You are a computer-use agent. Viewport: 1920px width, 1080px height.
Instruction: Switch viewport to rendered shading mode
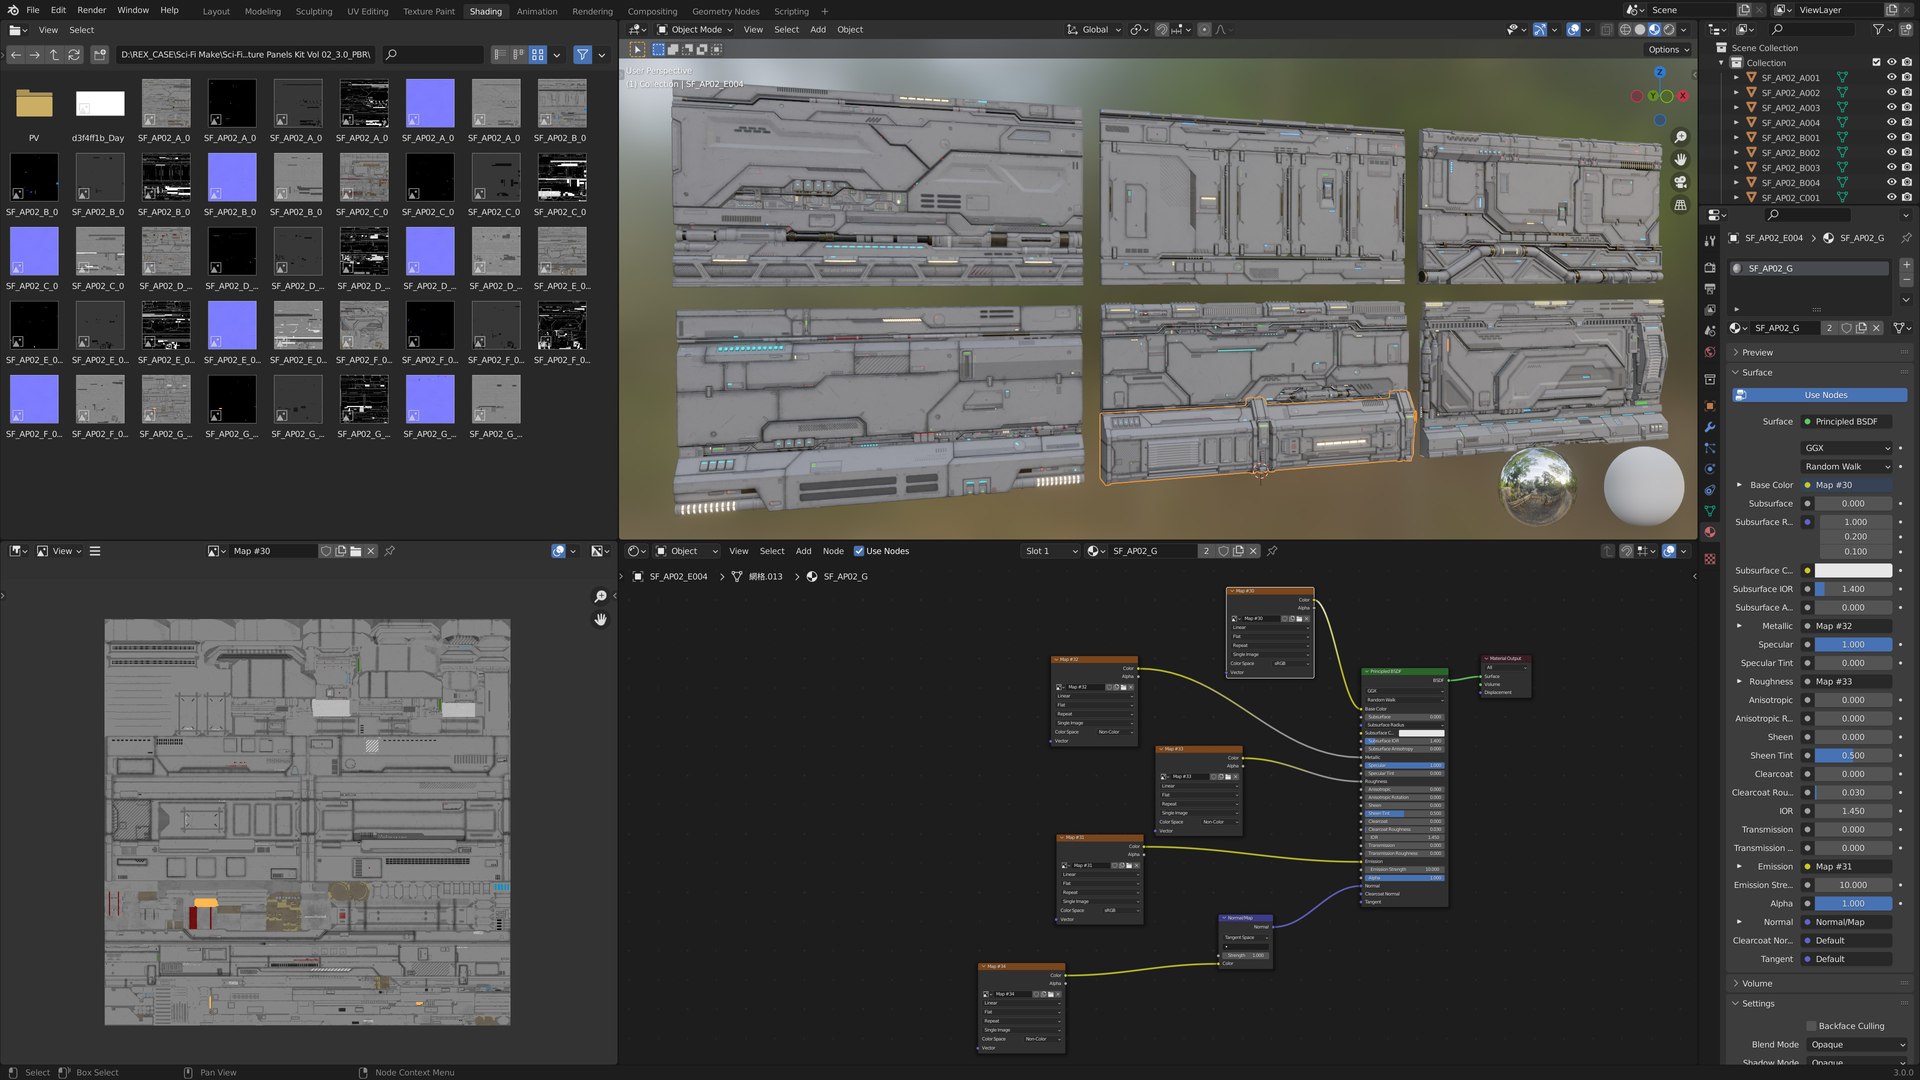pos(1669,30)
